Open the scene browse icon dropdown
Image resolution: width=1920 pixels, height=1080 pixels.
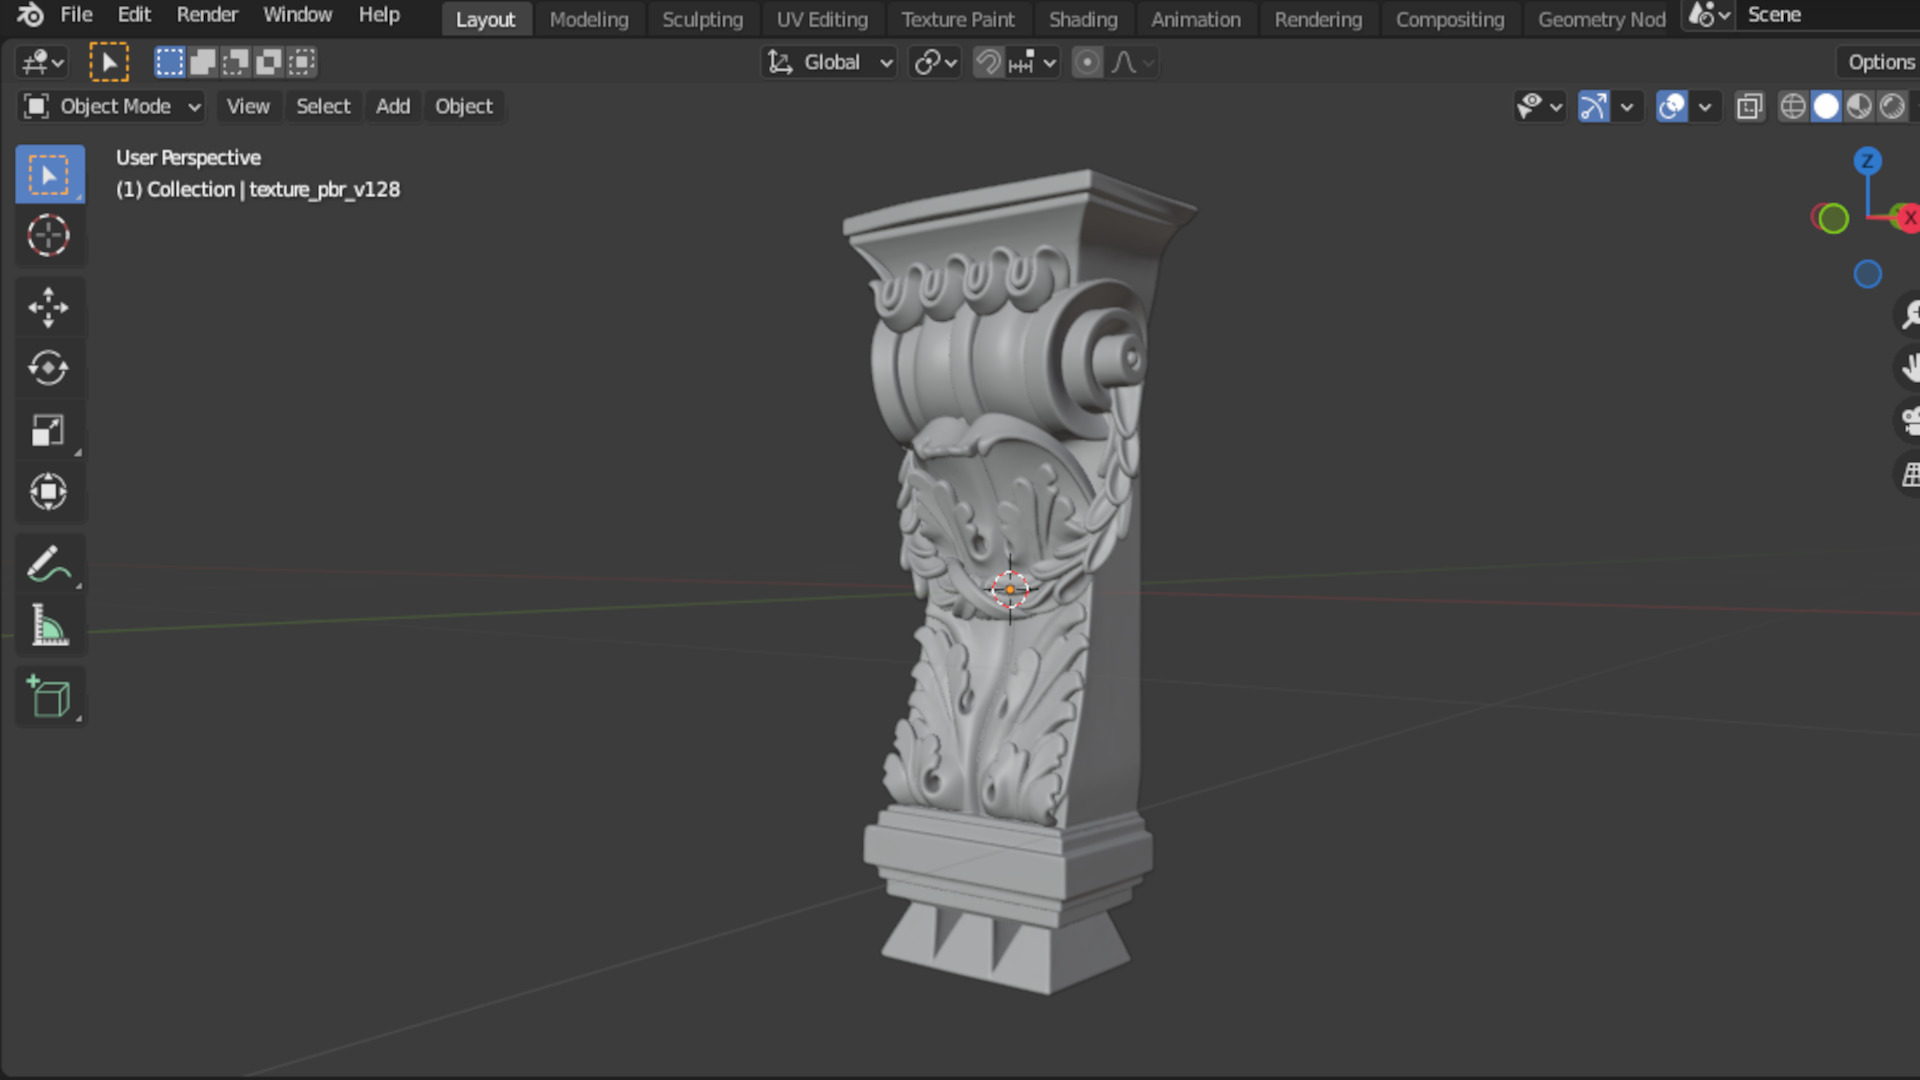[x=1709, y=15]
